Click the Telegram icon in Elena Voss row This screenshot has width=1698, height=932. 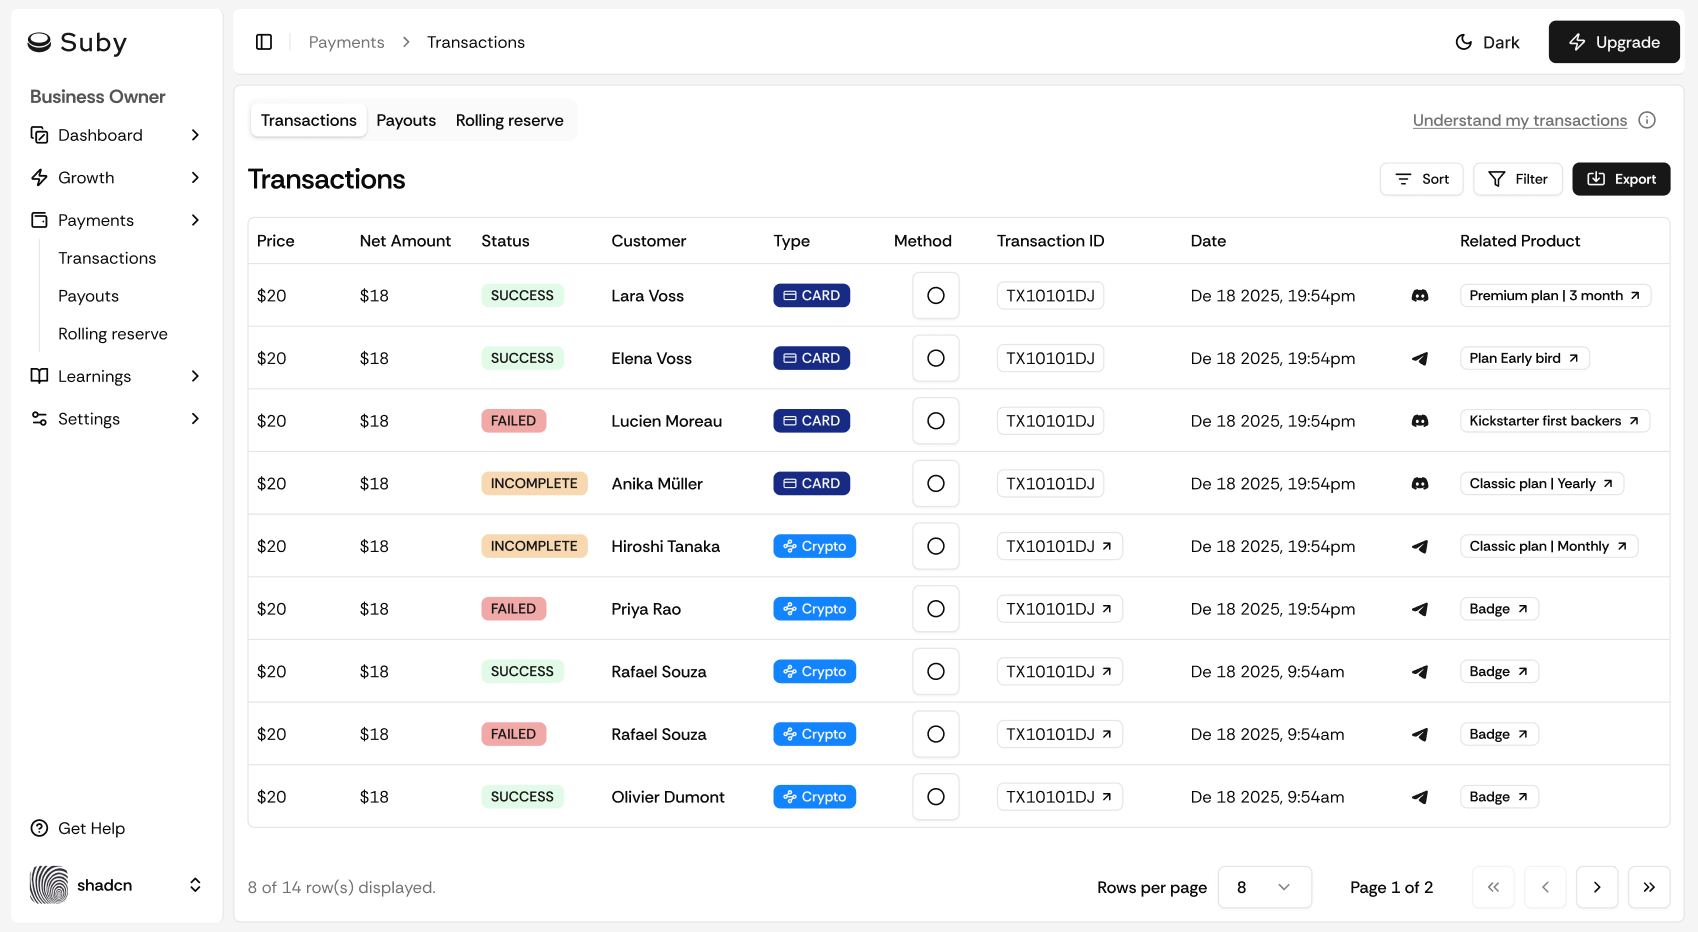point(1419,359)
